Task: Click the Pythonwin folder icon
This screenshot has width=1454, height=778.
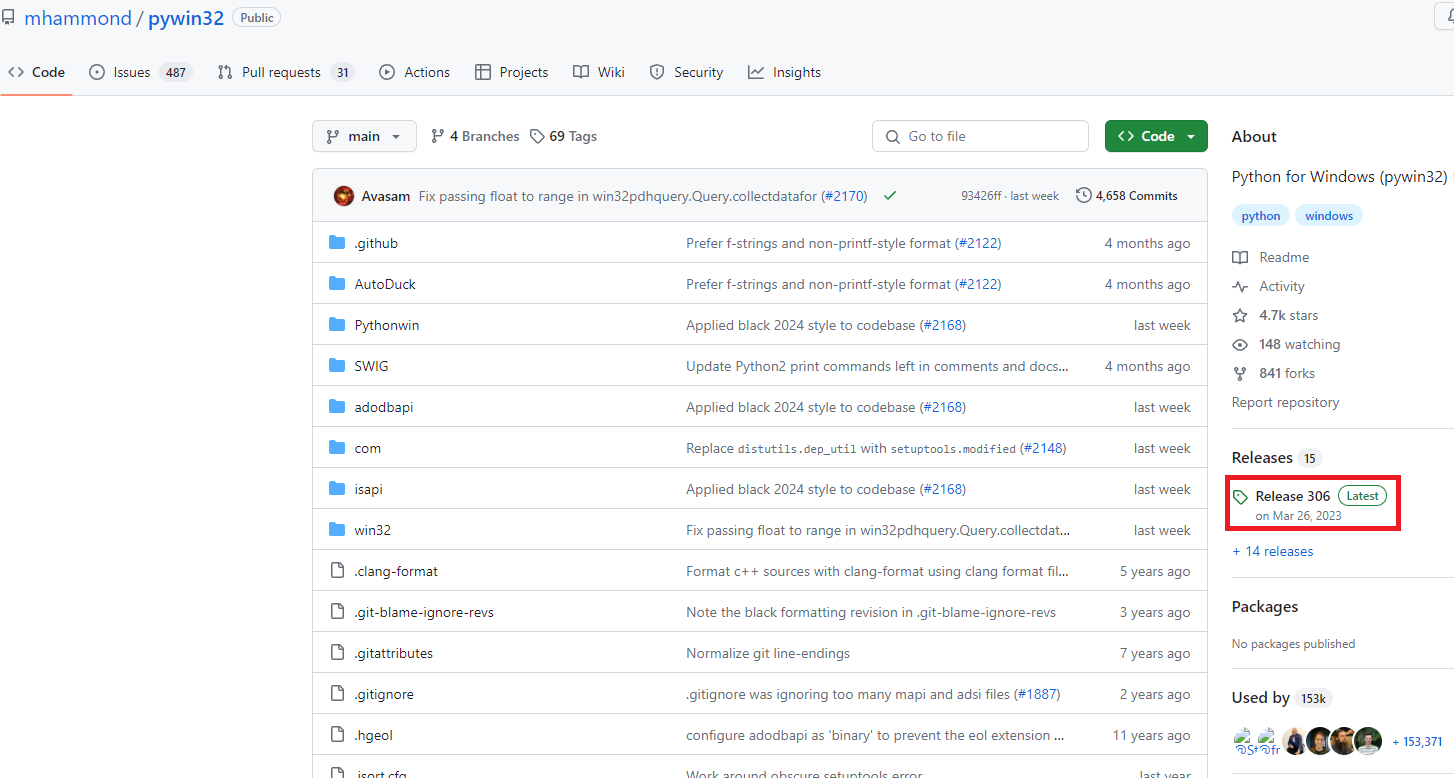Action: point(337,325)
